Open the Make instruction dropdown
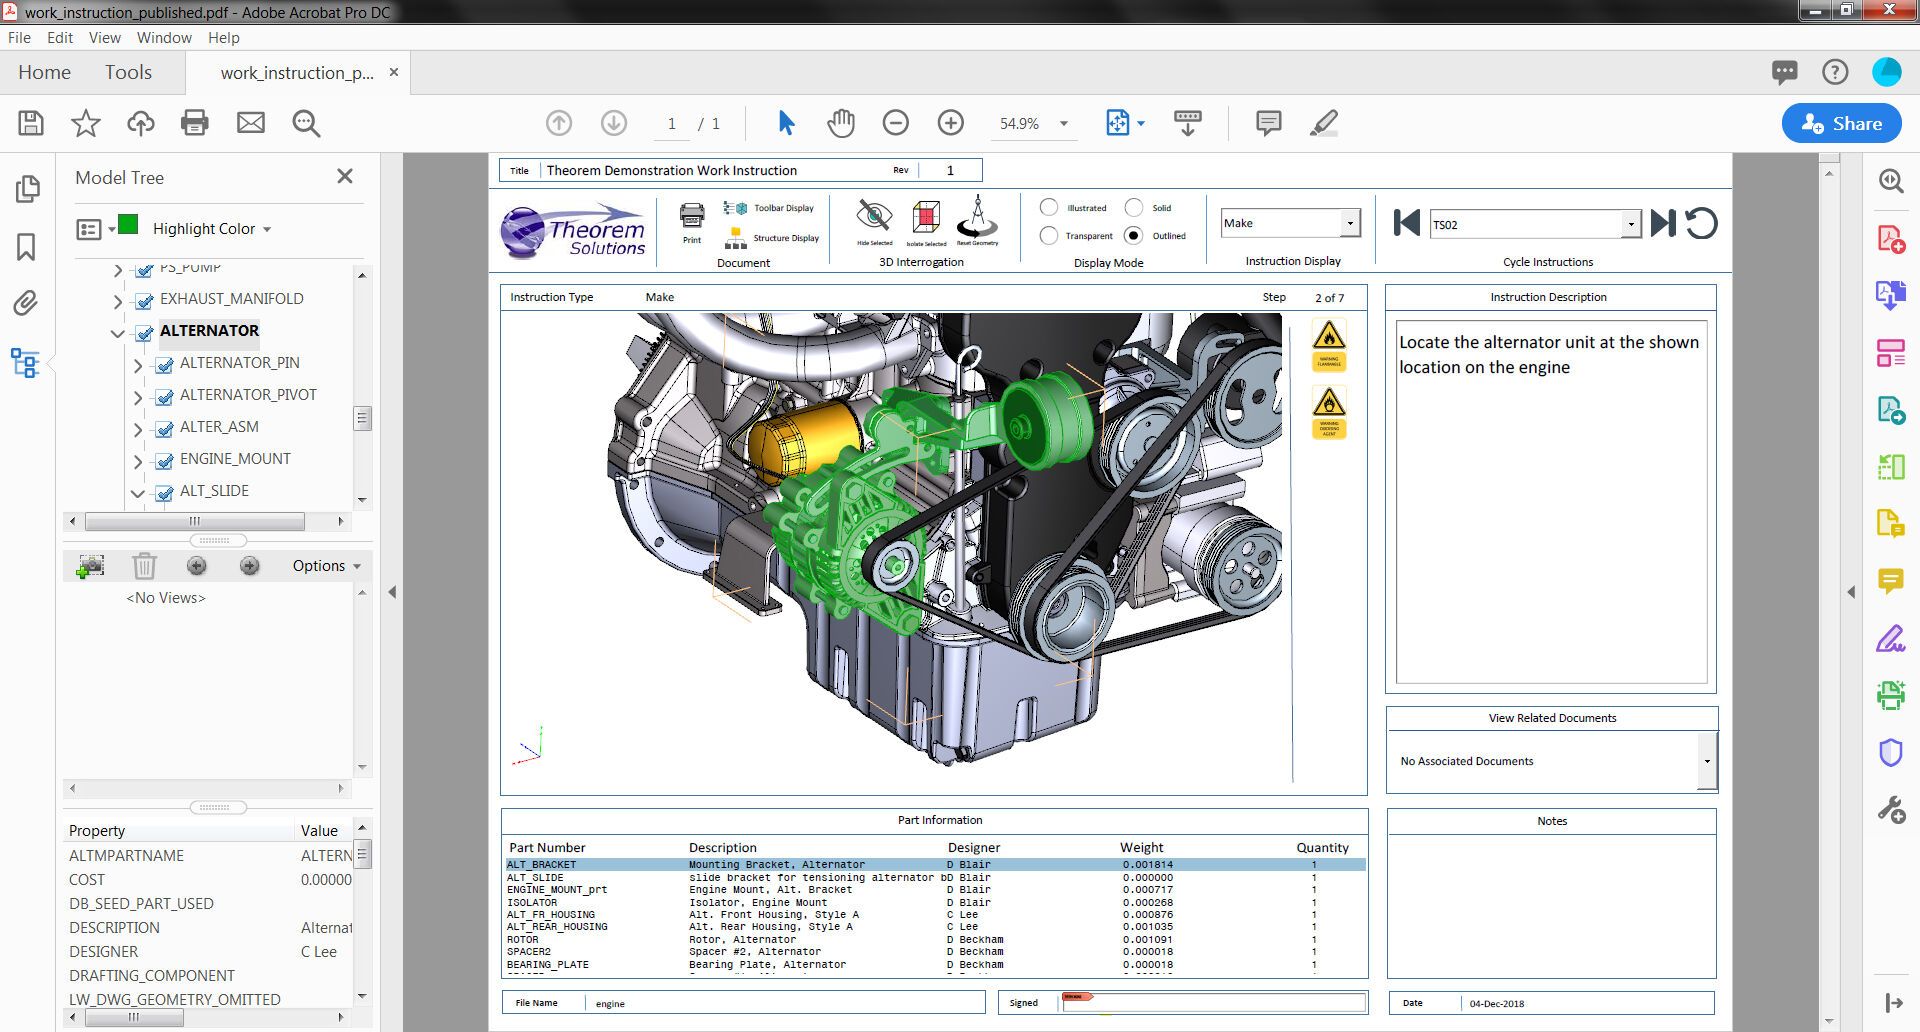Image resolution: width=1920 pixels, height=1032 pixels. [x=1349, y=222]
